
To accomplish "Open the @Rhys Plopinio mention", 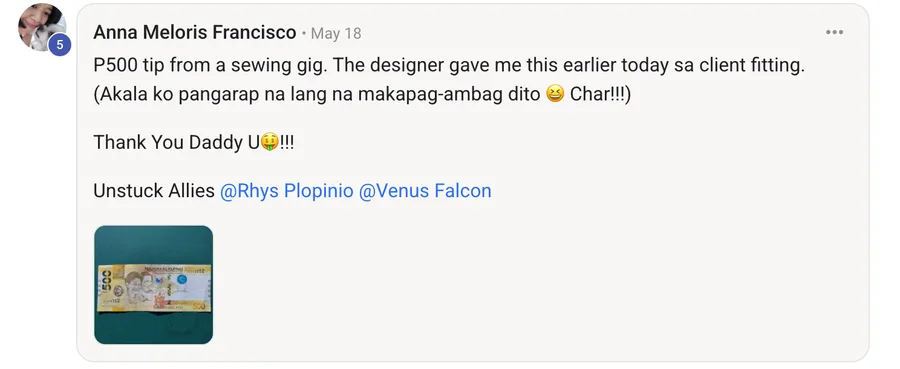I will [x=286, y=191].
